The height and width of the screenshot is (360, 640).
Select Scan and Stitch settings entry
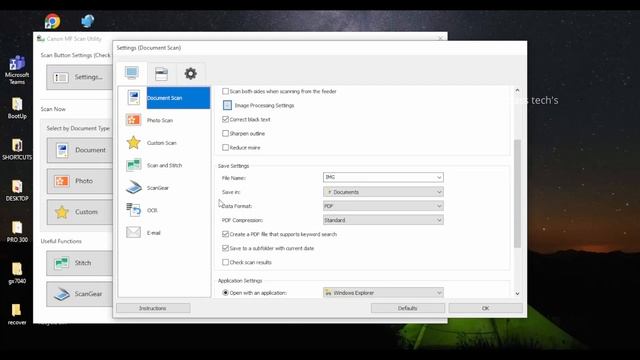pos(164,165)
